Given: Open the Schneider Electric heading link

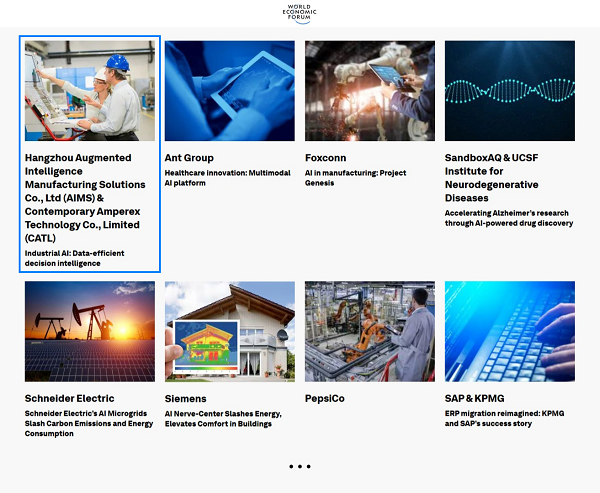Looking at the screenshot, I should click(70, 398).
